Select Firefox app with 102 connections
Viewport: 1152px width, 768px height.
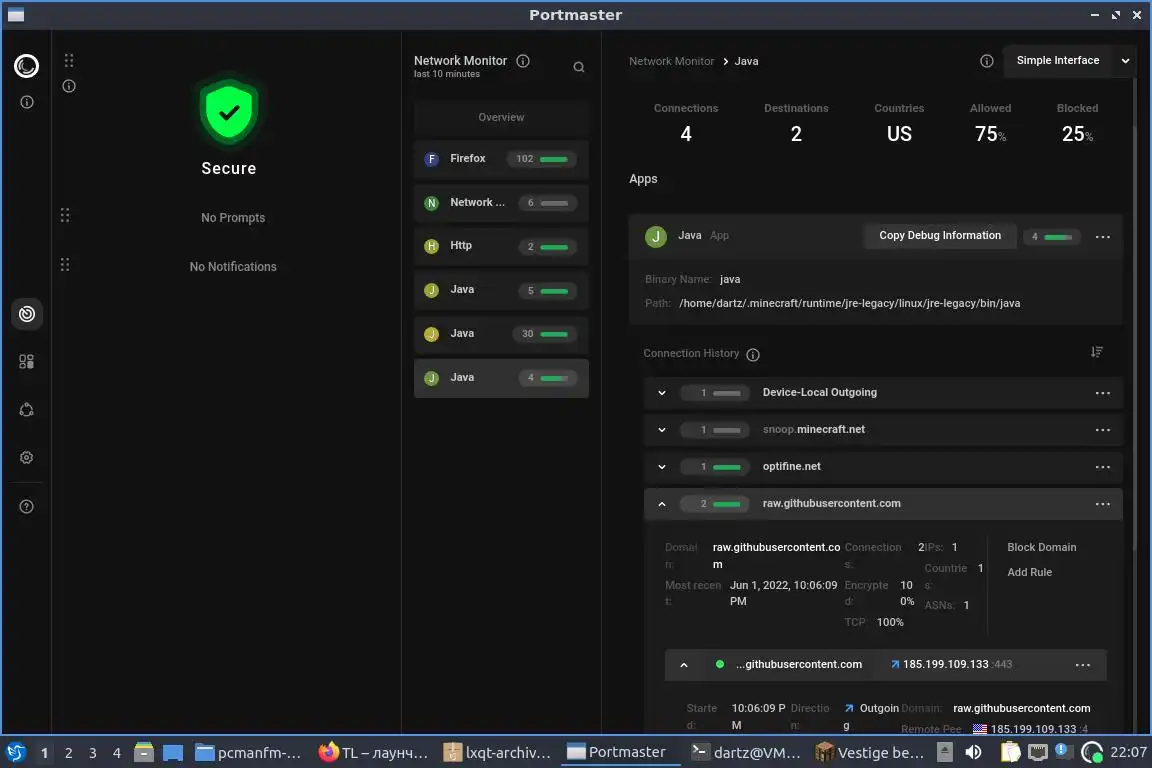(501, 159)
